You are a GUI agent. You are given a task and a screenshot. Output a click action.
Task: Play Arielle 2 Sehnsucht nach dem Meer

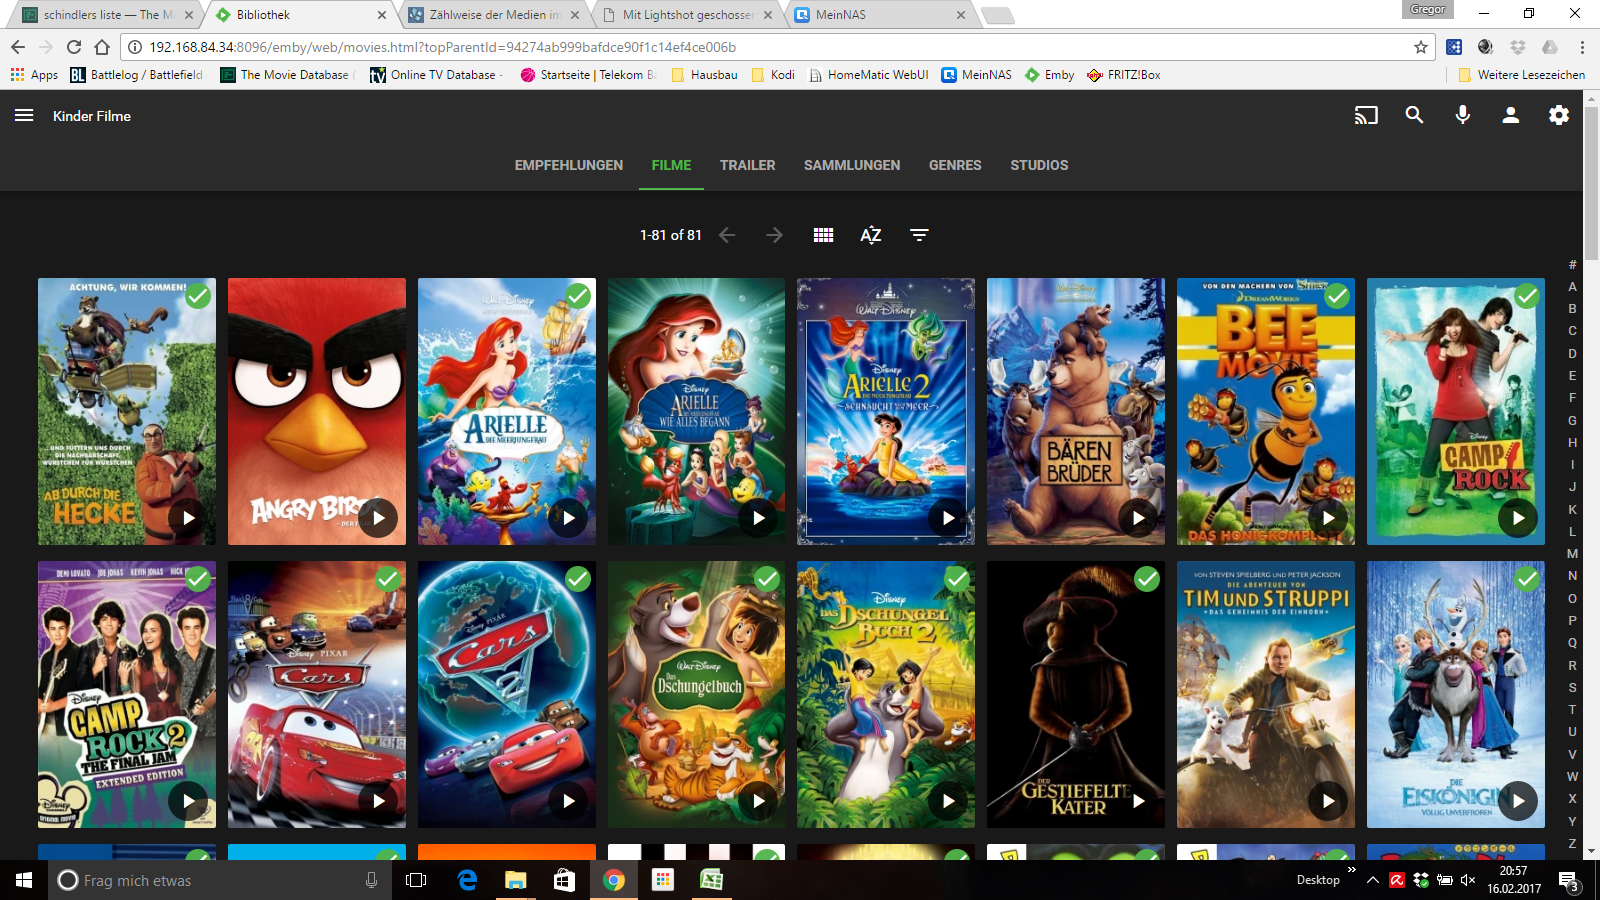948,518
